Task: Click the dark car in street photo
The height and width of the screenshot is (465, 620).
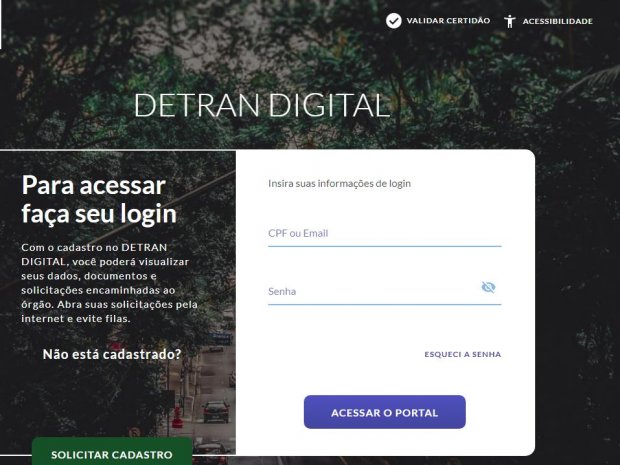Action: coord(216,412)
